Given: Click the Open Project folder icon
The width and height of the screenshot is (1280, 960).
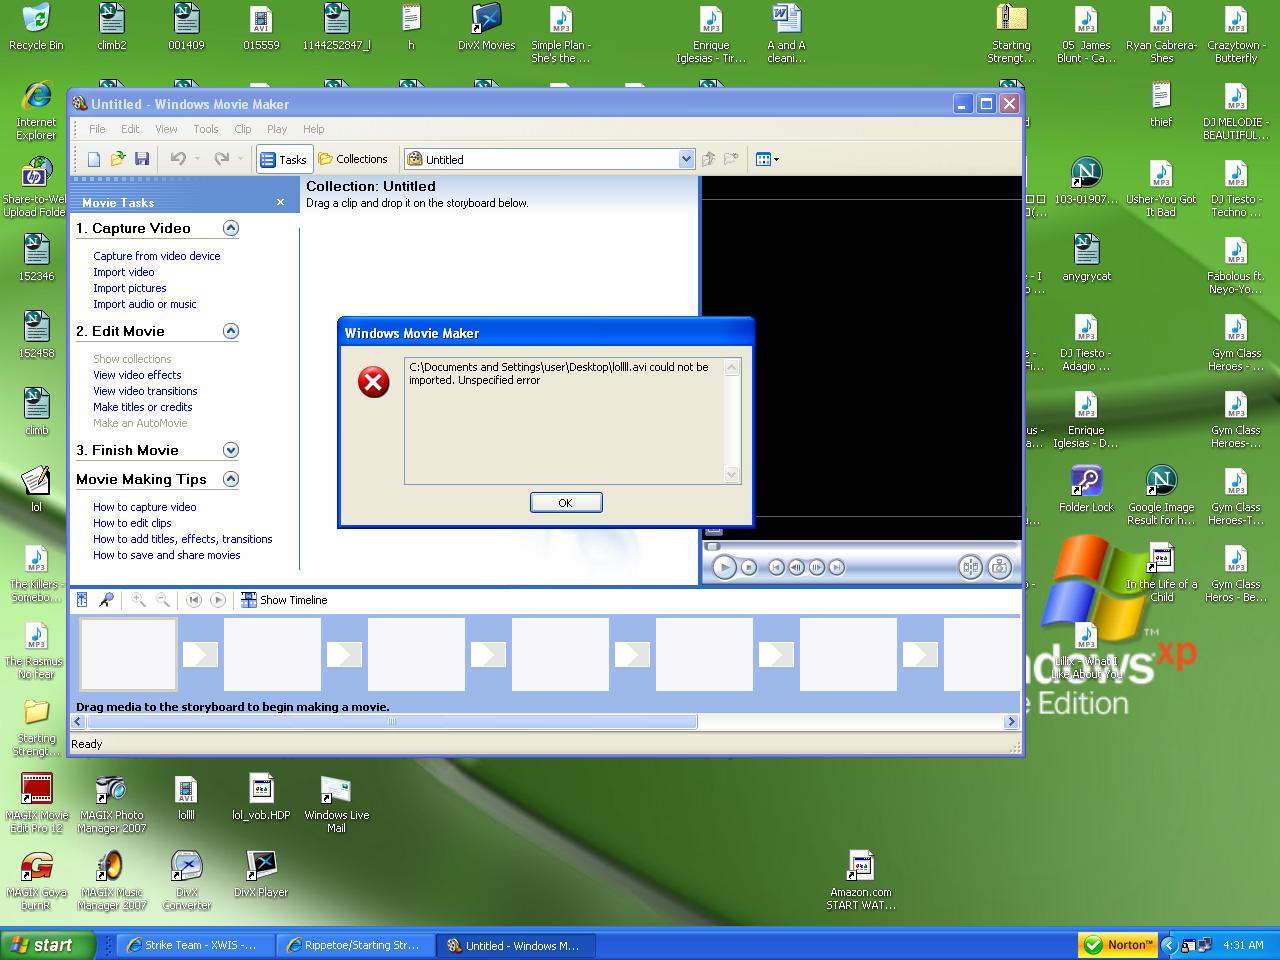Looking at the screenshot, I should [x=118, y=159].
